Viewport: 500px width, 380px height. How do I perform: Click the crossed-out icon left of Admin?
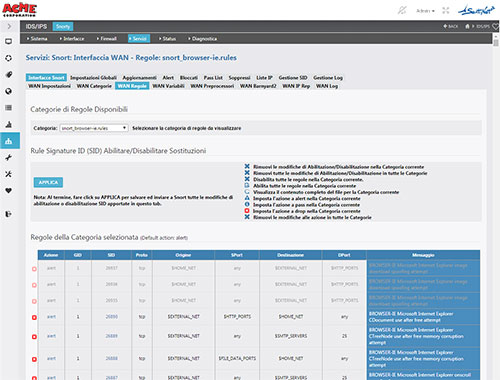click(402, 11)
